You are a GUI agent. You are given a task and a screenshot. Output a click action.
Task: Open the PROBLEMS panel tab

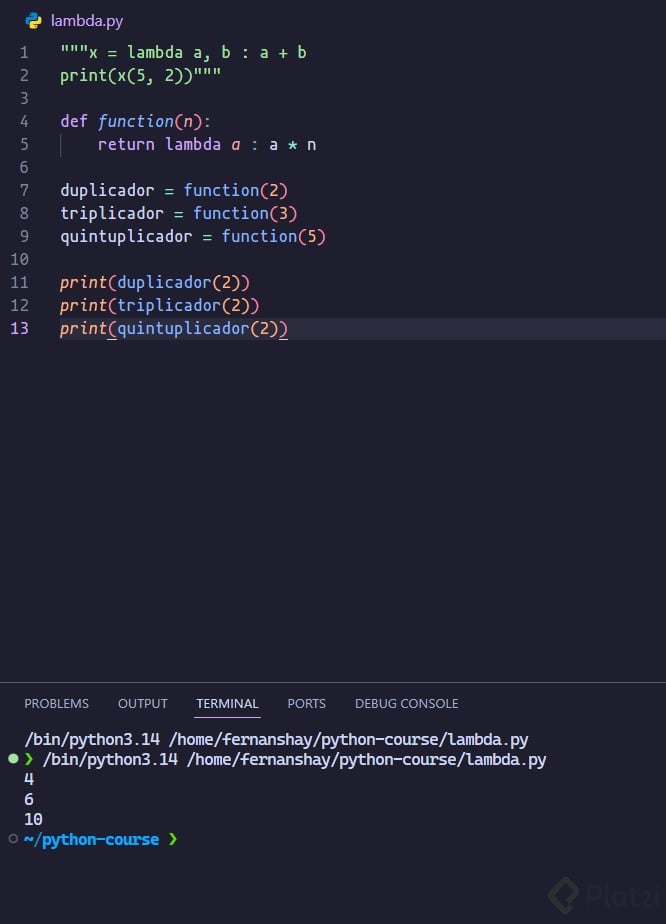(x=57, y=704)
